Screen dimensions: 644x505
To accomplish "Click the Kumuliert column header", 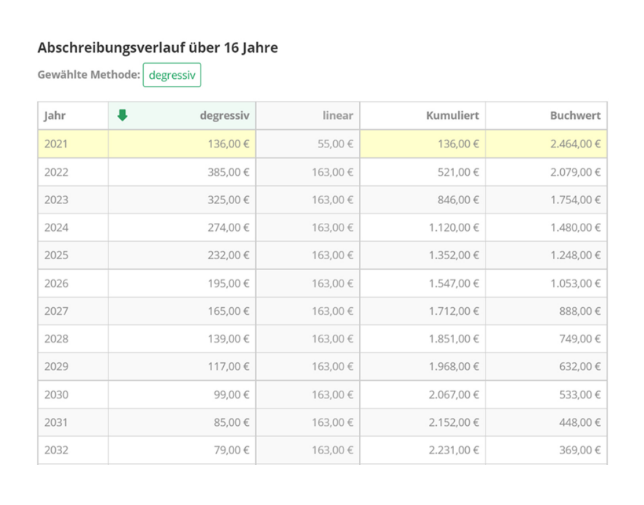I will point(452,116).
